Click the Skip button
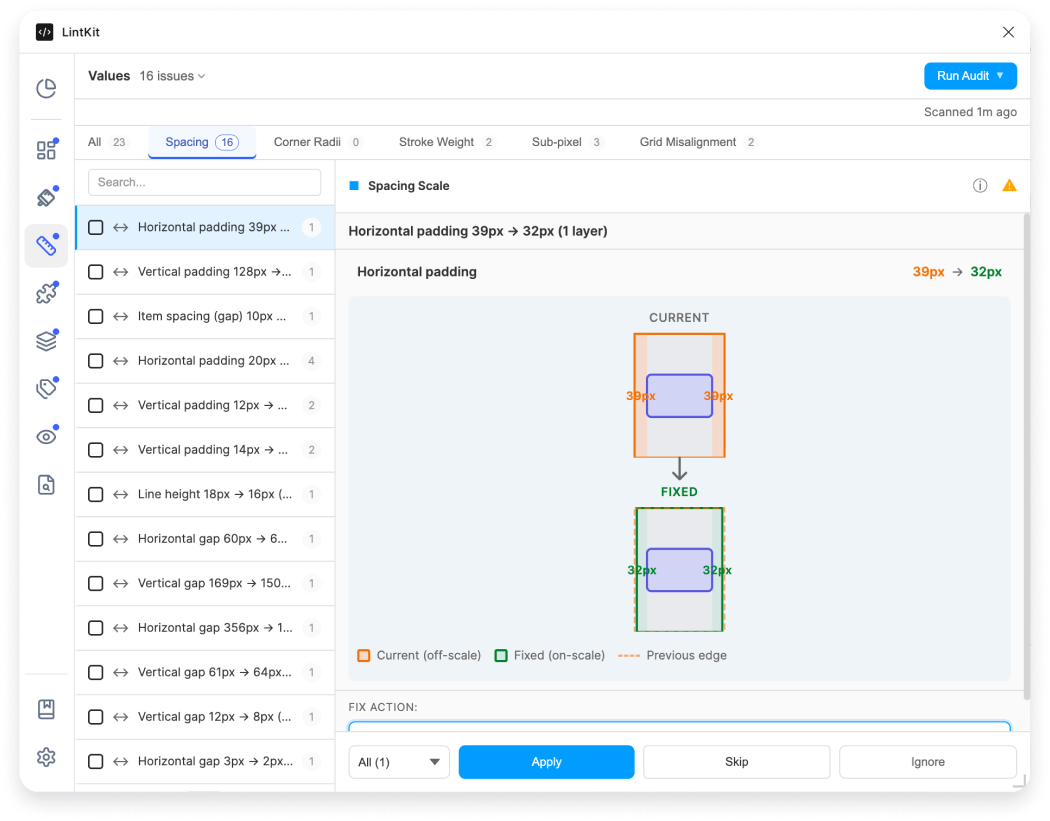 click(737, 762)
